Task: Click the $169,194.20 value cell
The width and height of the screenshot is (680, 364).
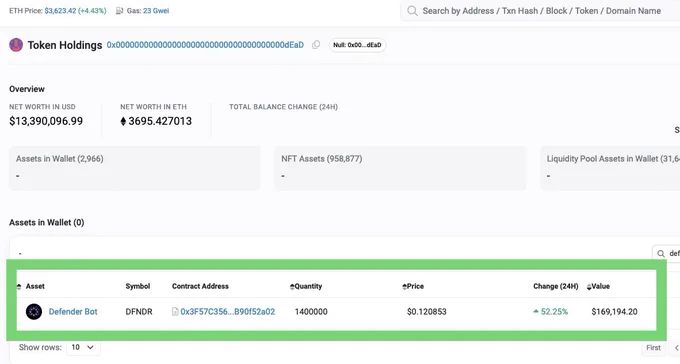Action: pos(615,312)
